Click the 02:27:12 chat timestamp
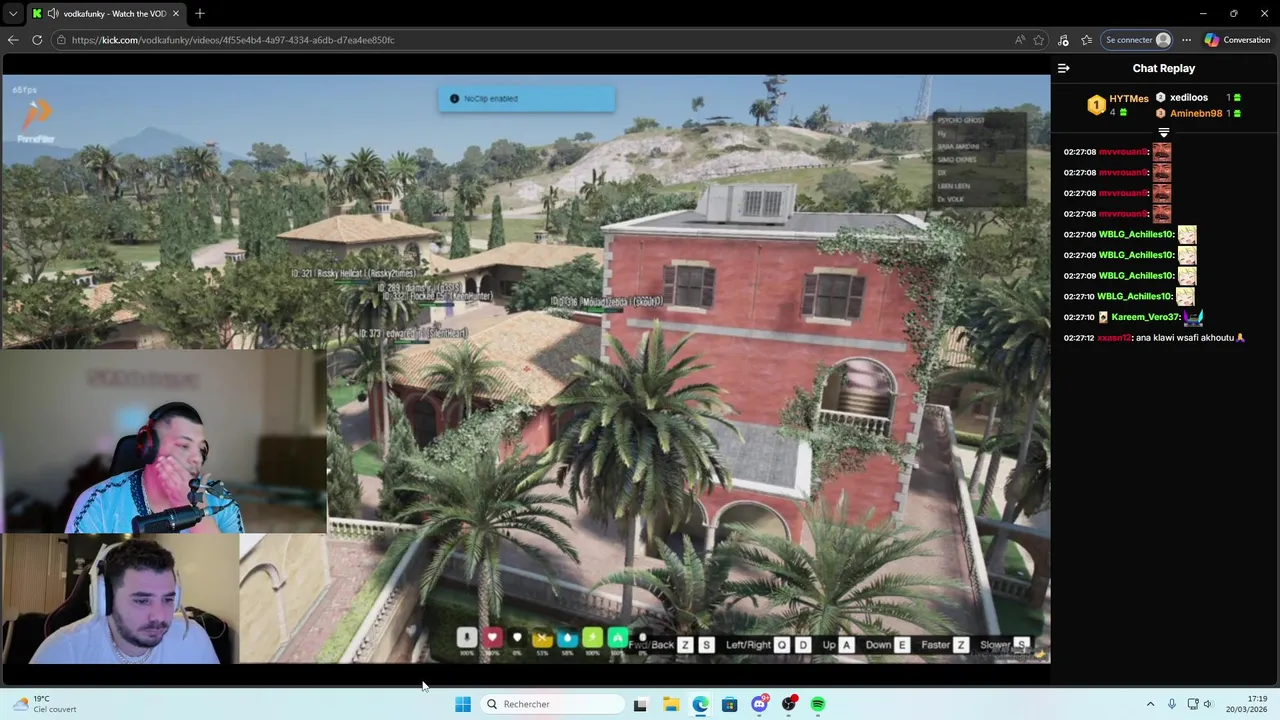Image resolution: width=1280 pixels, height=720 pixels. pos(1079,338)
